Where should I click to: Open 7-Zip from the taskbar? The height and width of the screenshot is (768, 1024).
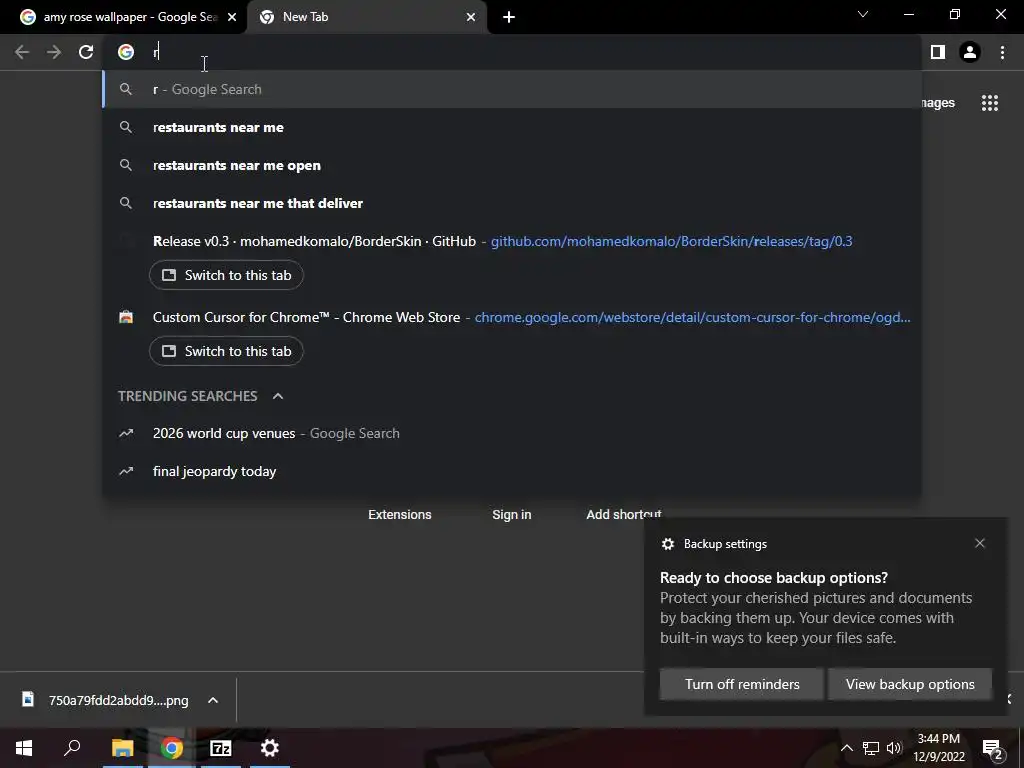221,748
